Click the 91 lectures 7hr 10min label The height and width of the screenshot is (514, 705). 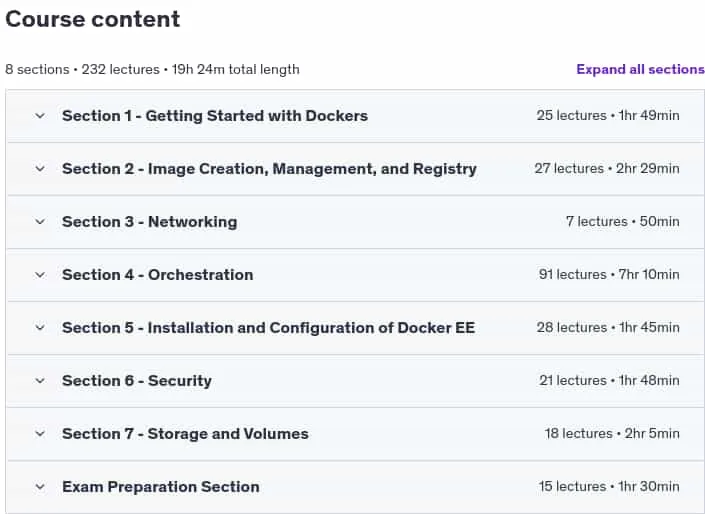coord(609,274)
